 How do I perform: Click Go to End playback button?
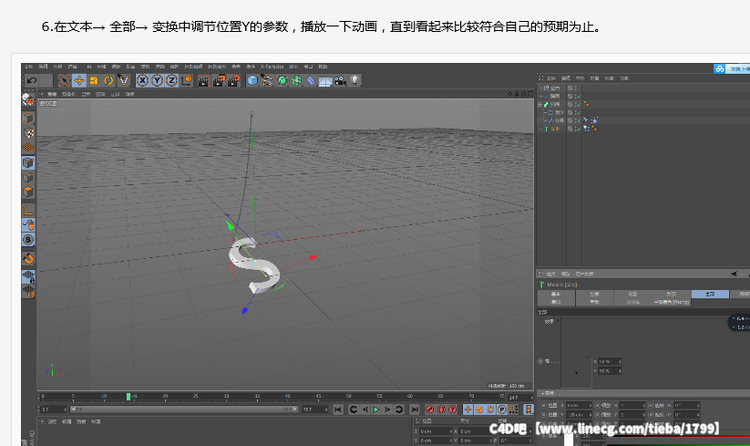pos(414,409)
